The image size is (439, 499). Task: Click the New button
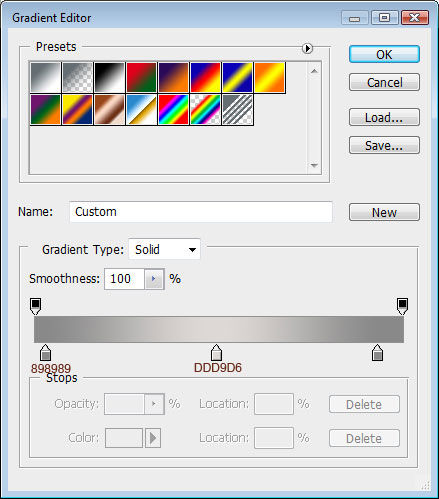[x=384, y=212]
